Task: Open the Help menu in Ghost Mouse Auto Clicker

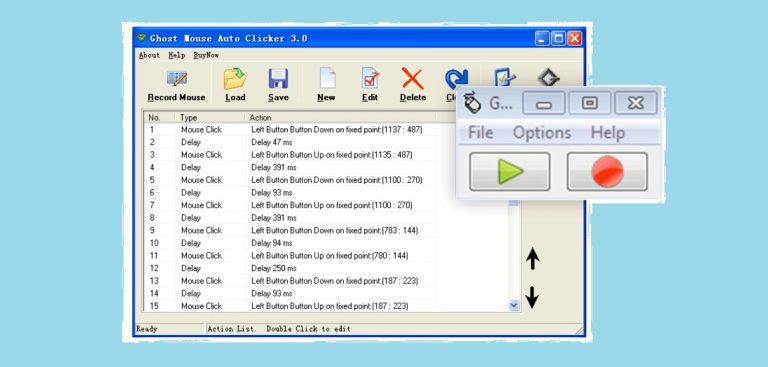Action: pos(177,55)
